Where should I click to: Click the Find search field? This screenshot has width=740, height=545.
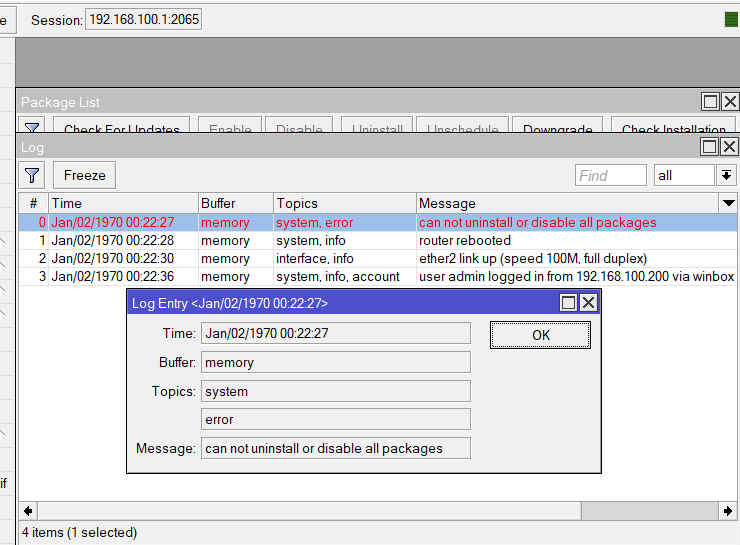[611, 176]
